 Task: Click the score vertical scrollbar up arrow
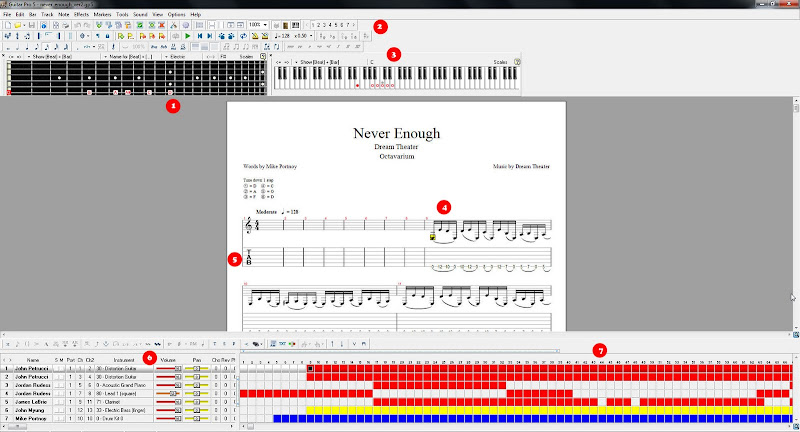pyautogui.click(x=796, y=100)
